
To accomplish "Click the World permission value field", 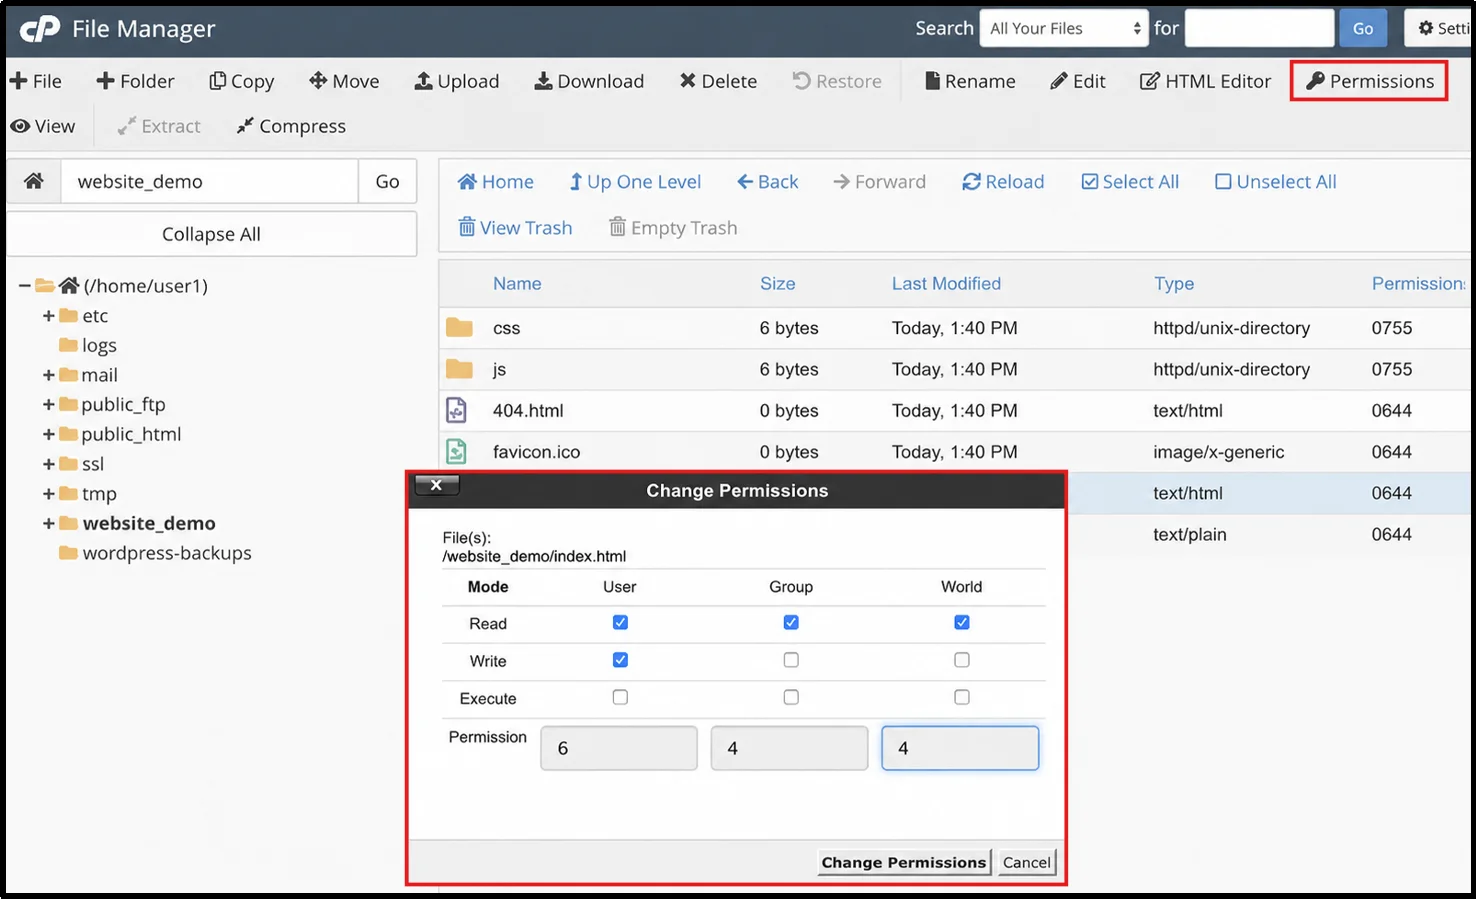I will 960,748.
